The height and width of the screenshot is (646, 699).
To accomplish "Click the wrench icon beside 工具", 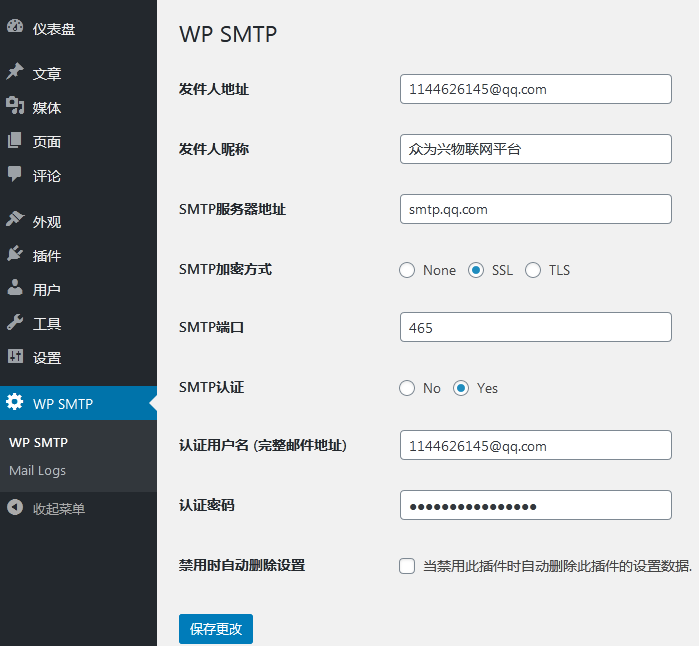I will [x=15, y=322].
